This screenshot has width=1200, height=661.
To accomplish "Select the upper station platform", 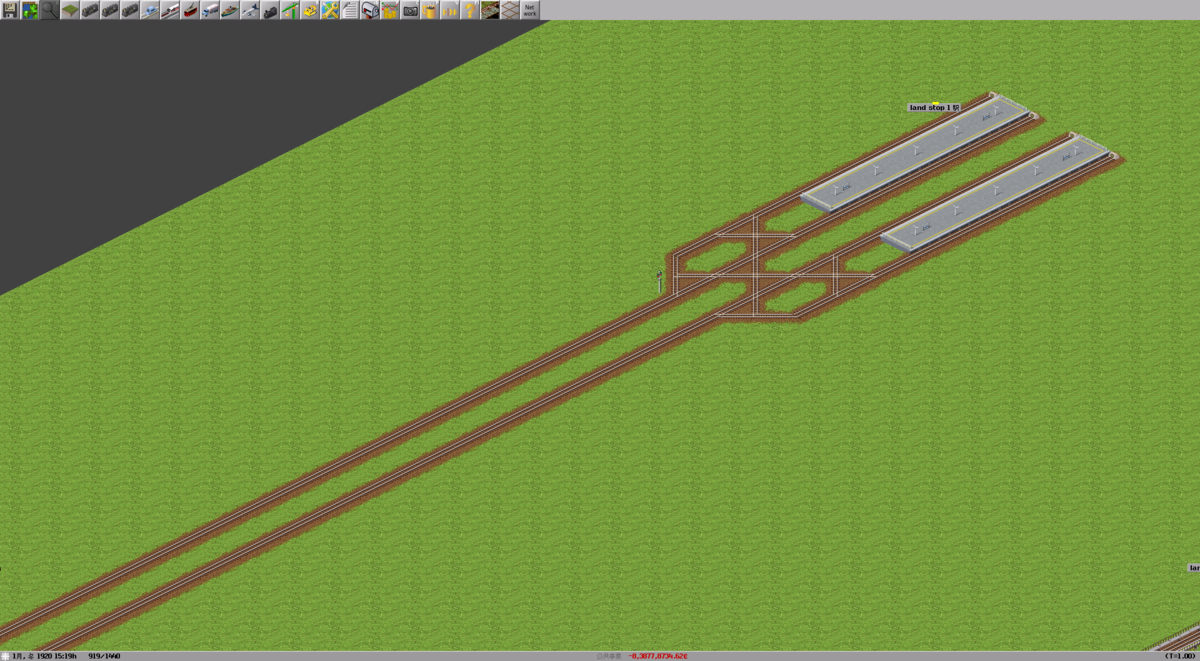I will [x=917, y=155].
